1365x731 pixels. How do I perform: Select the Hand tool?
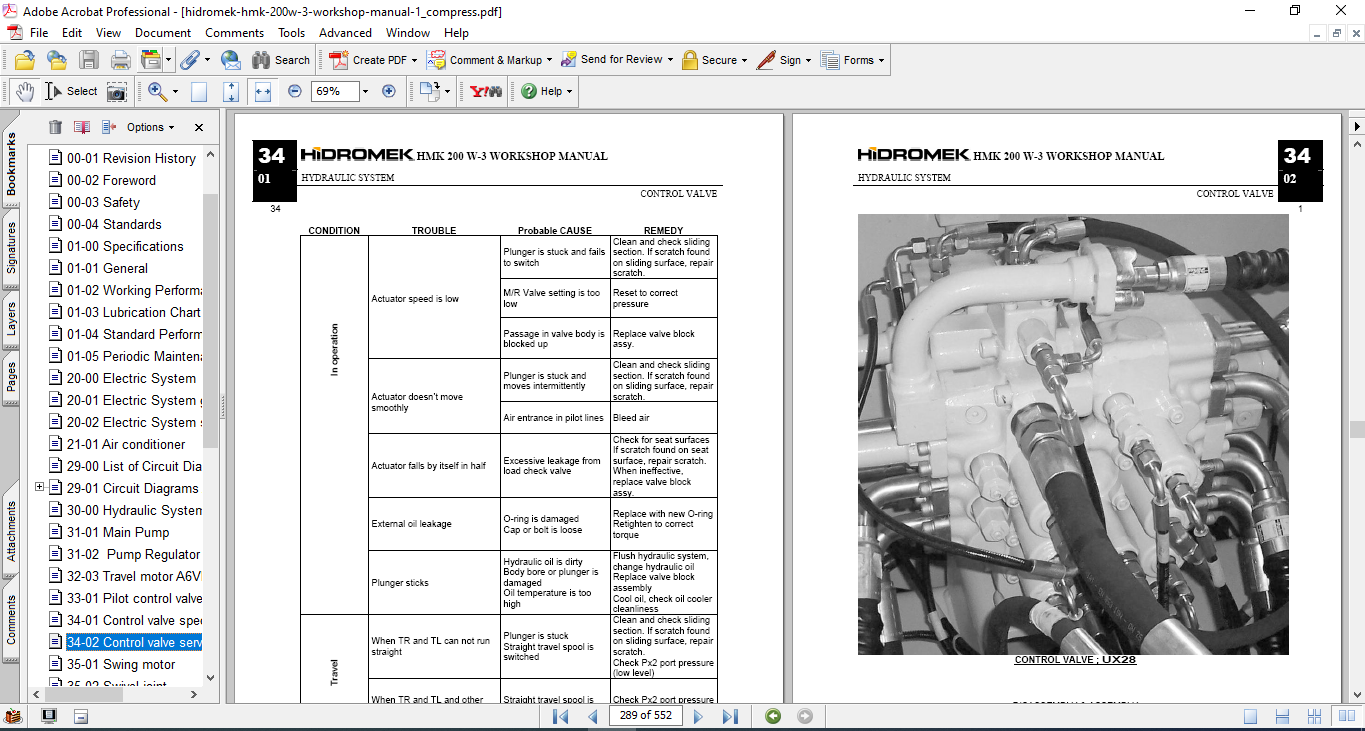click(24, 91)
